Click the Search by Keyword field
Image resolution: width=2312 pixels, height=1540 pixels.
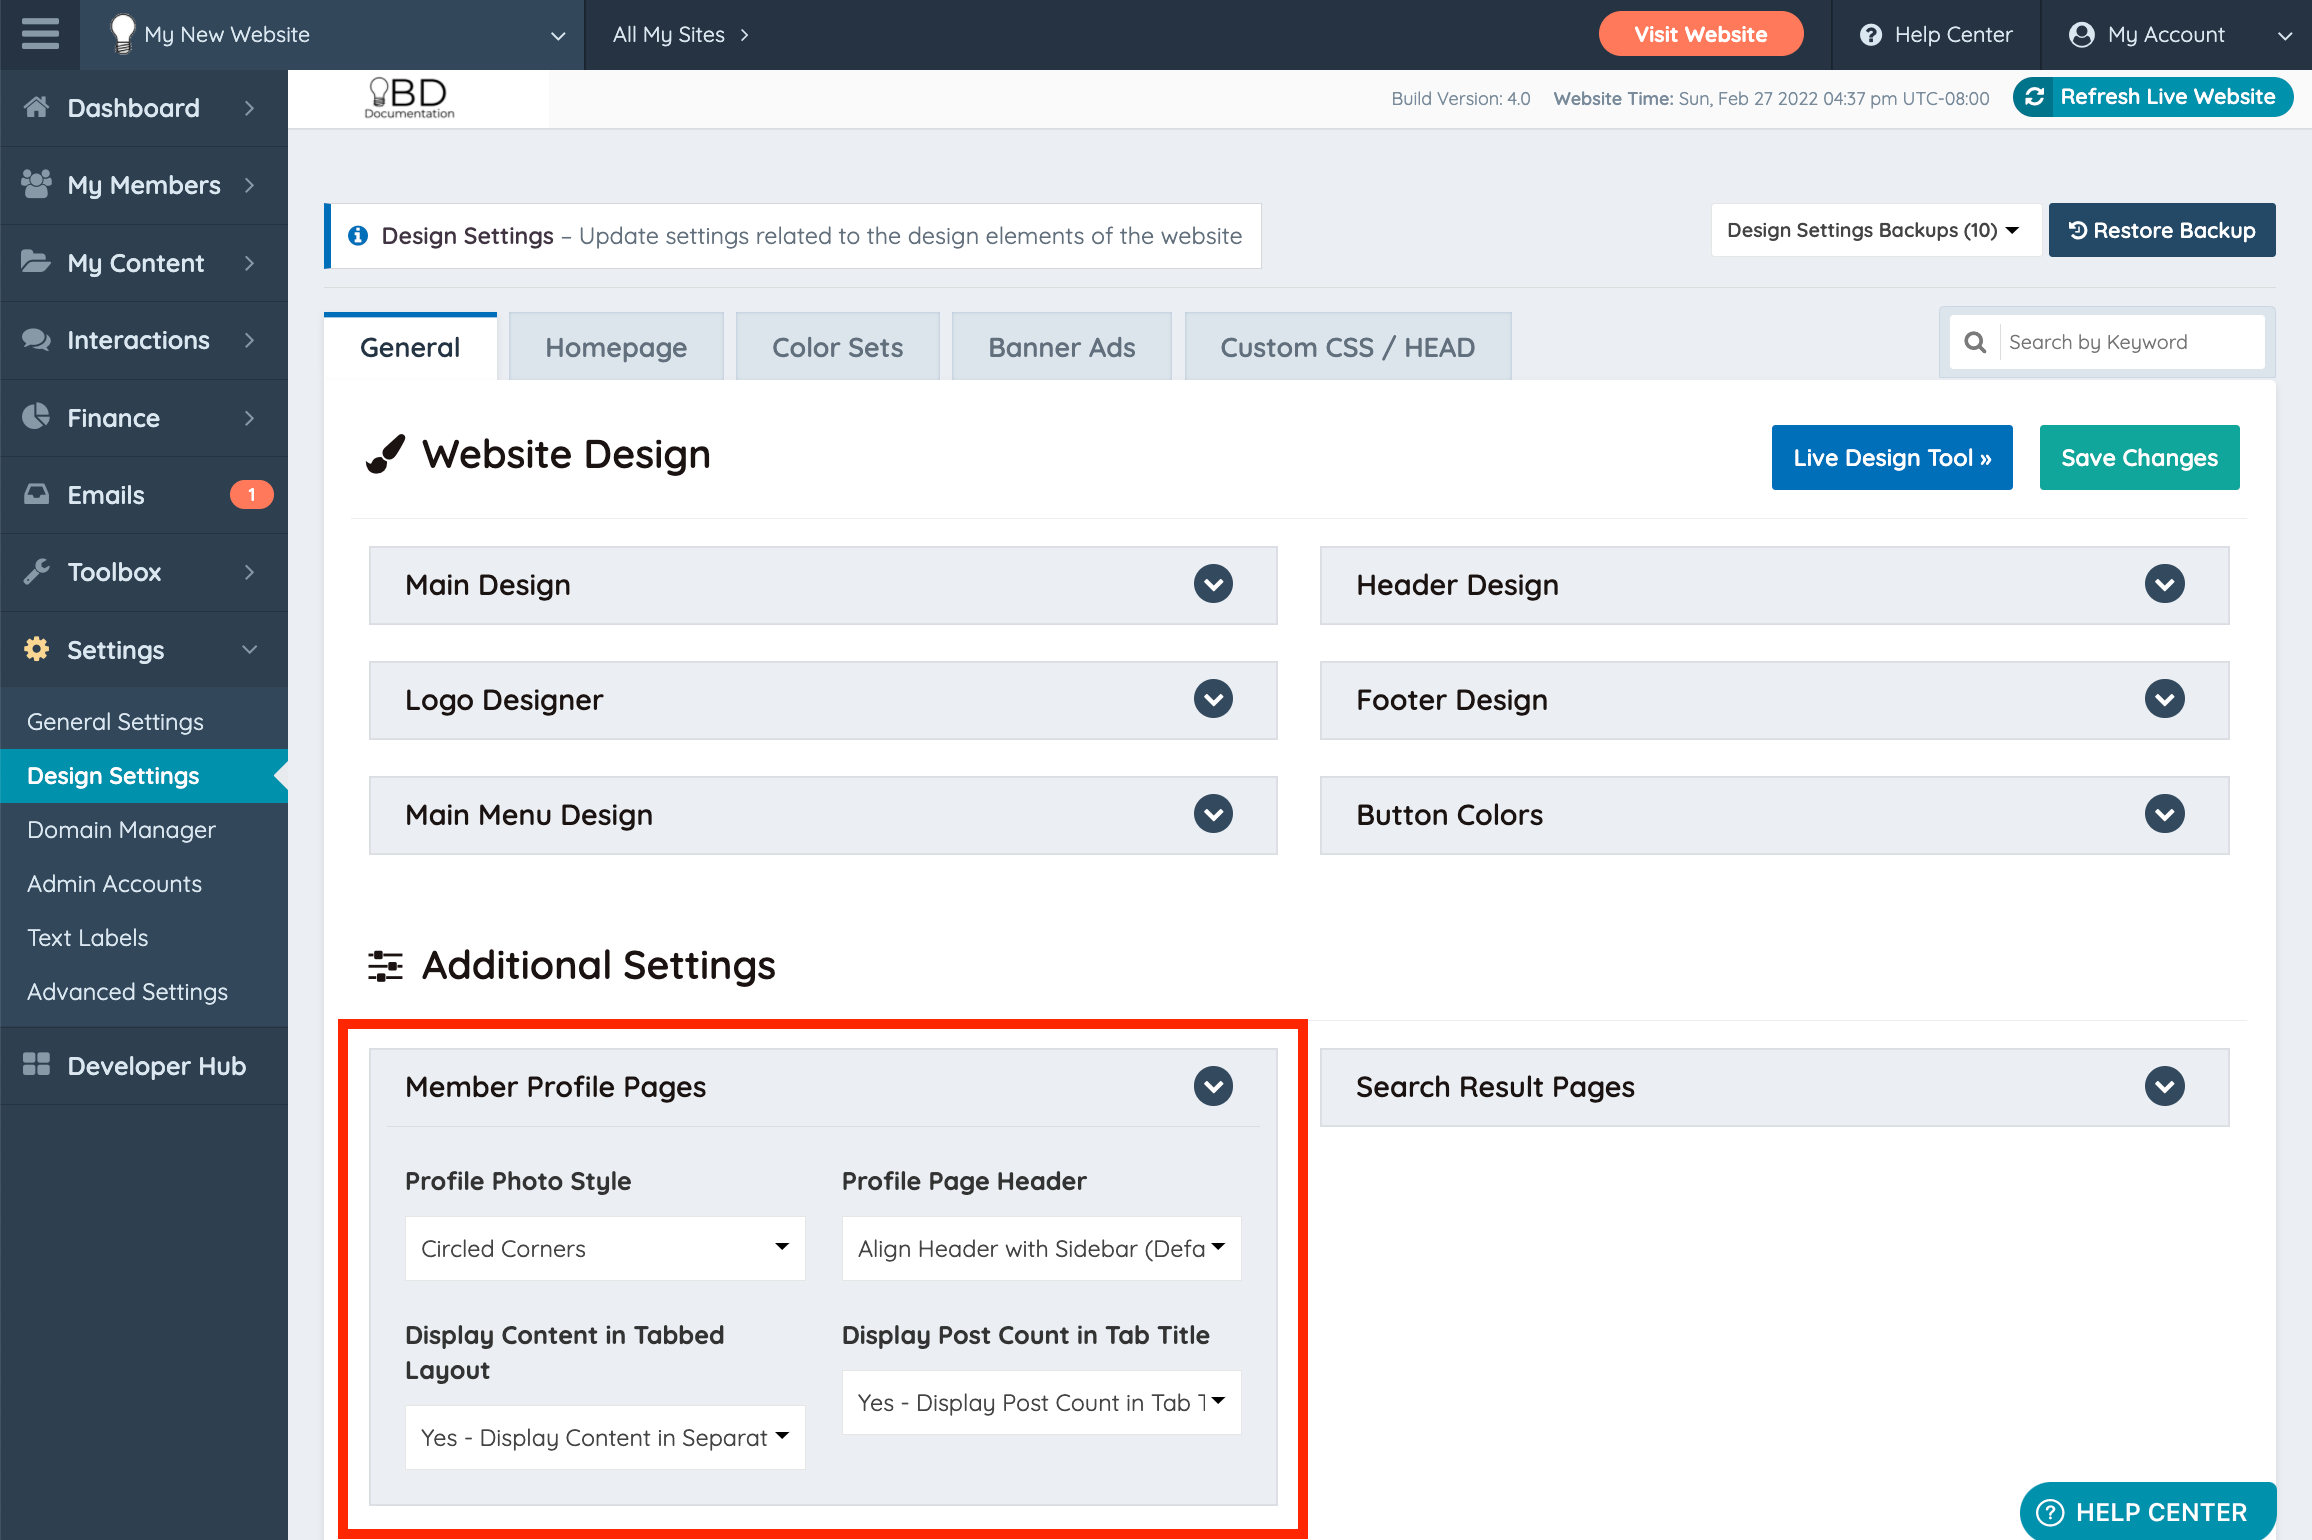(2130, 342)
